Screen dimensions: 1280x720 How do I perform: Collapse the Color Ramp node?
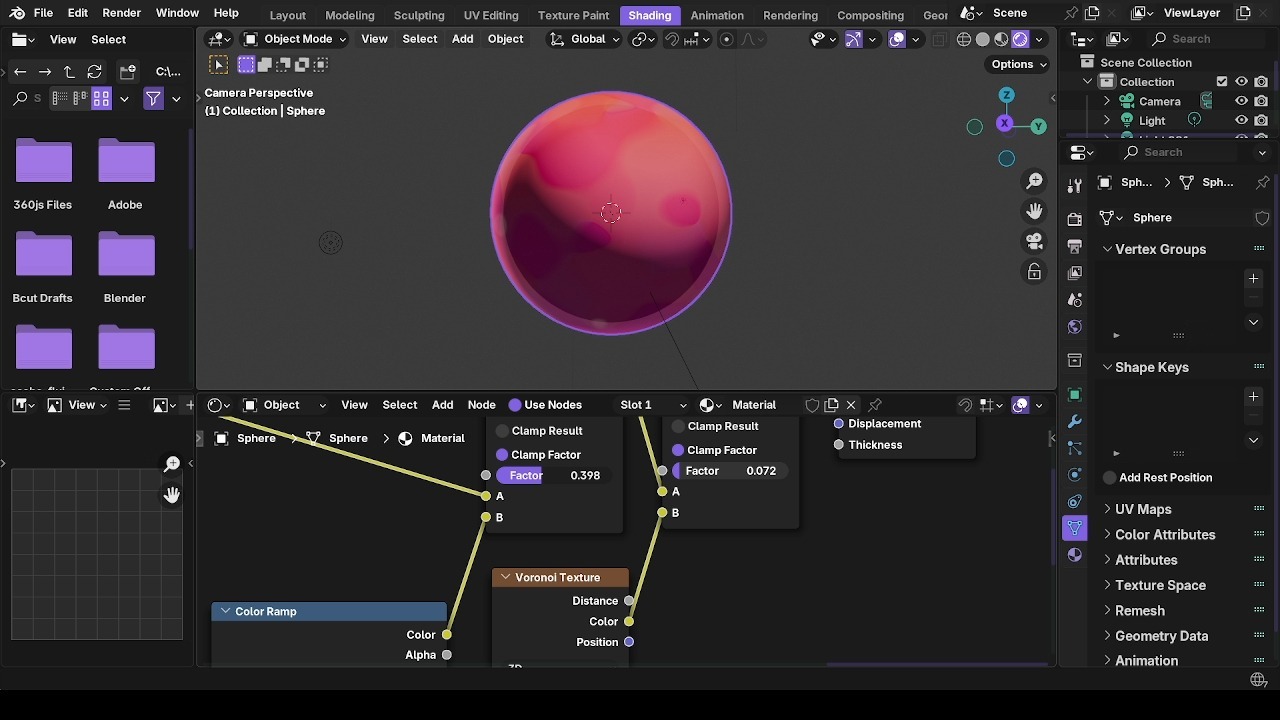[x=225, y=611]
